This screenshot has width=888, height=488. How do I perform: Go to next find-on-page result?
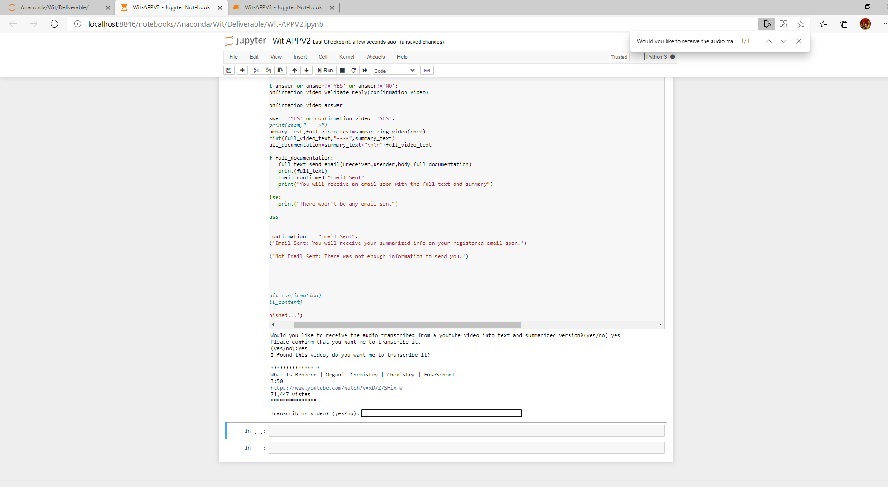pyautogui.click(x=783, y=41)
